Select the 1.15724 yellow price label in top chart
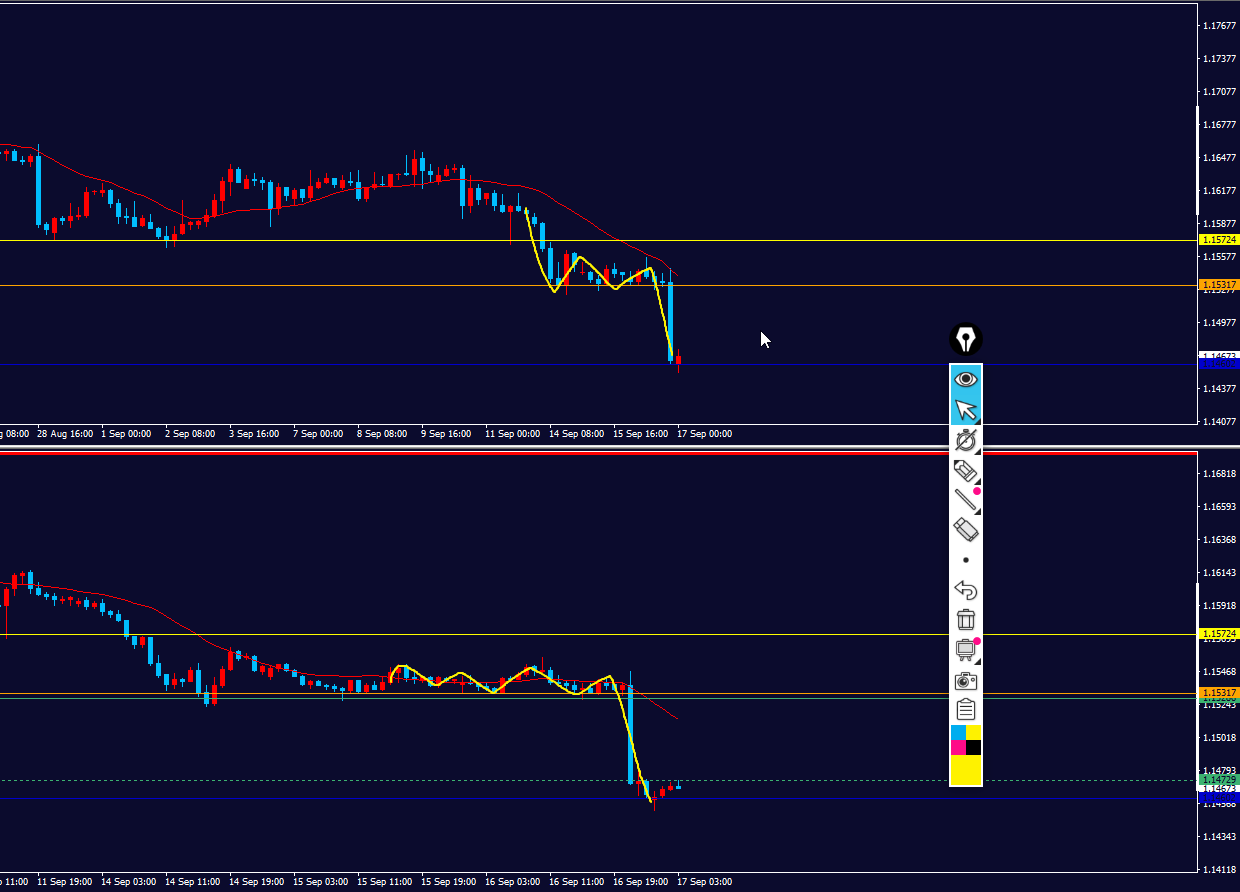Viewport: 1240px width, 892px height. (x=1219, y=240)
